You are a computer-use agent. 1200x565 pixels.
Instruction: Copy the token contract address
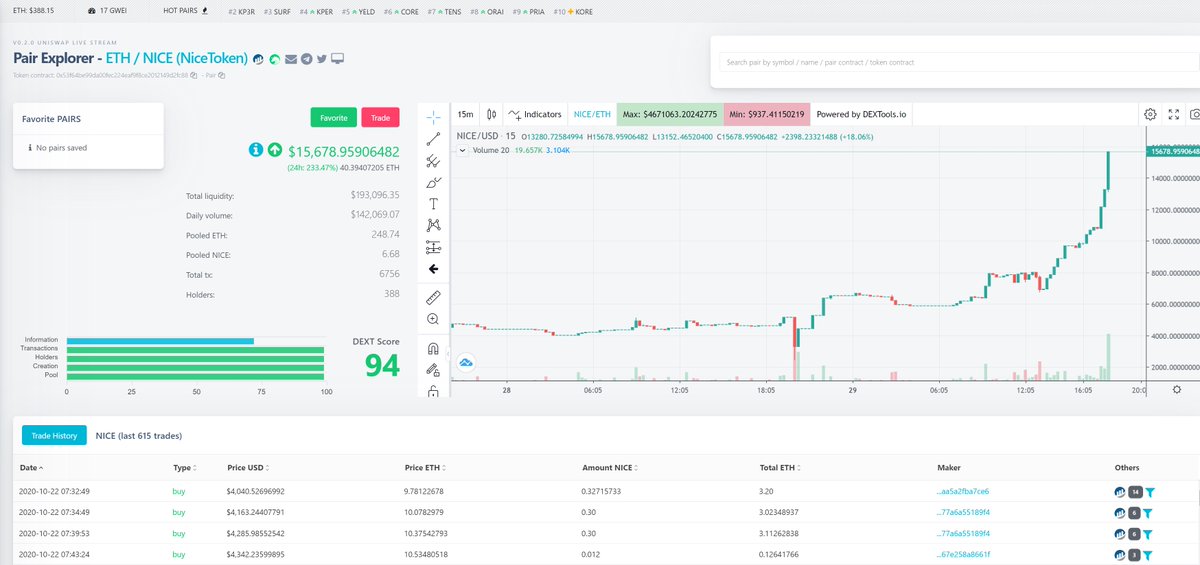point(194,75)
